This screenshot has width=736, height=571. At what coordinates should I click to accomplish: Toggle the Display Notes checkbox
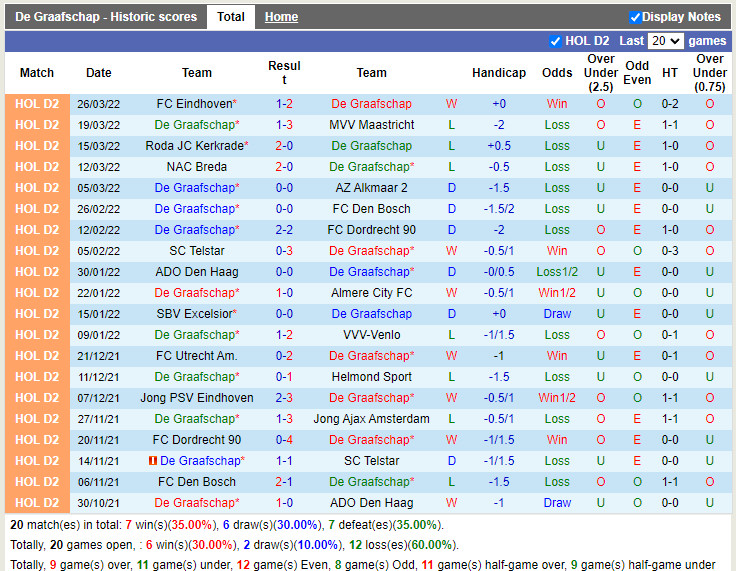(635, 17)
